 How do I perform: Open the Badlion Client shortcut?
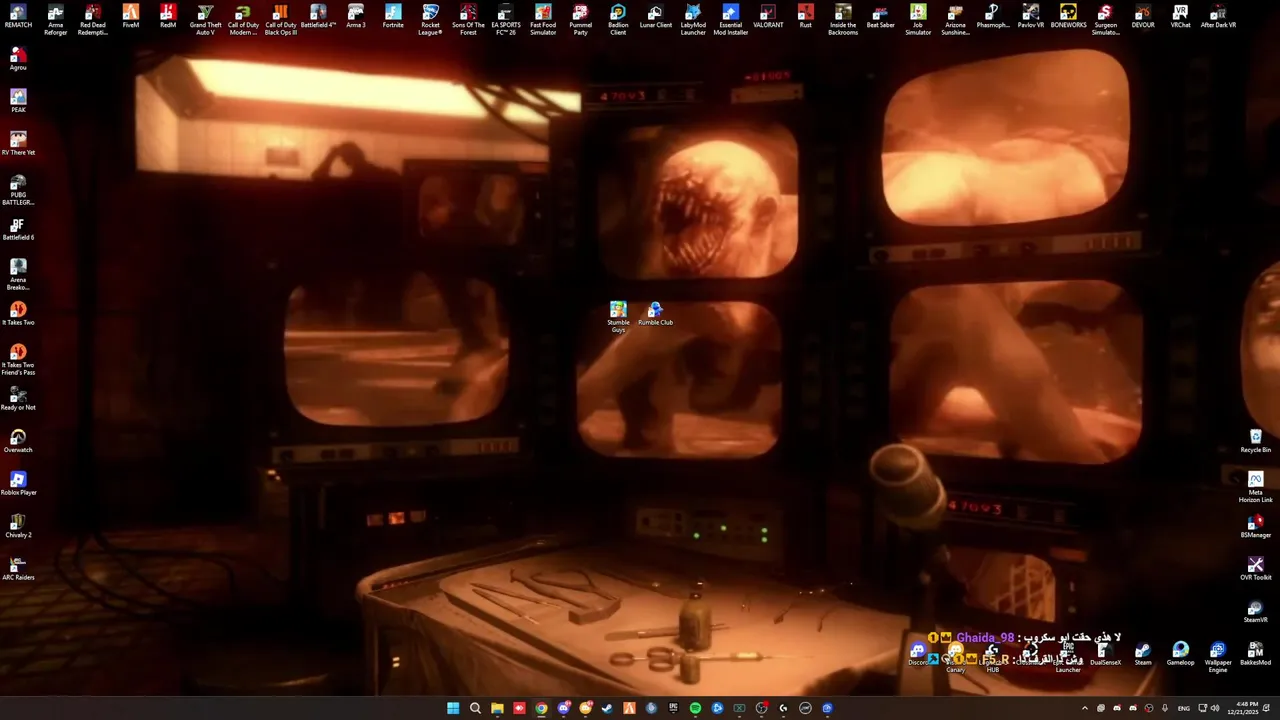[x=618, y=20]
